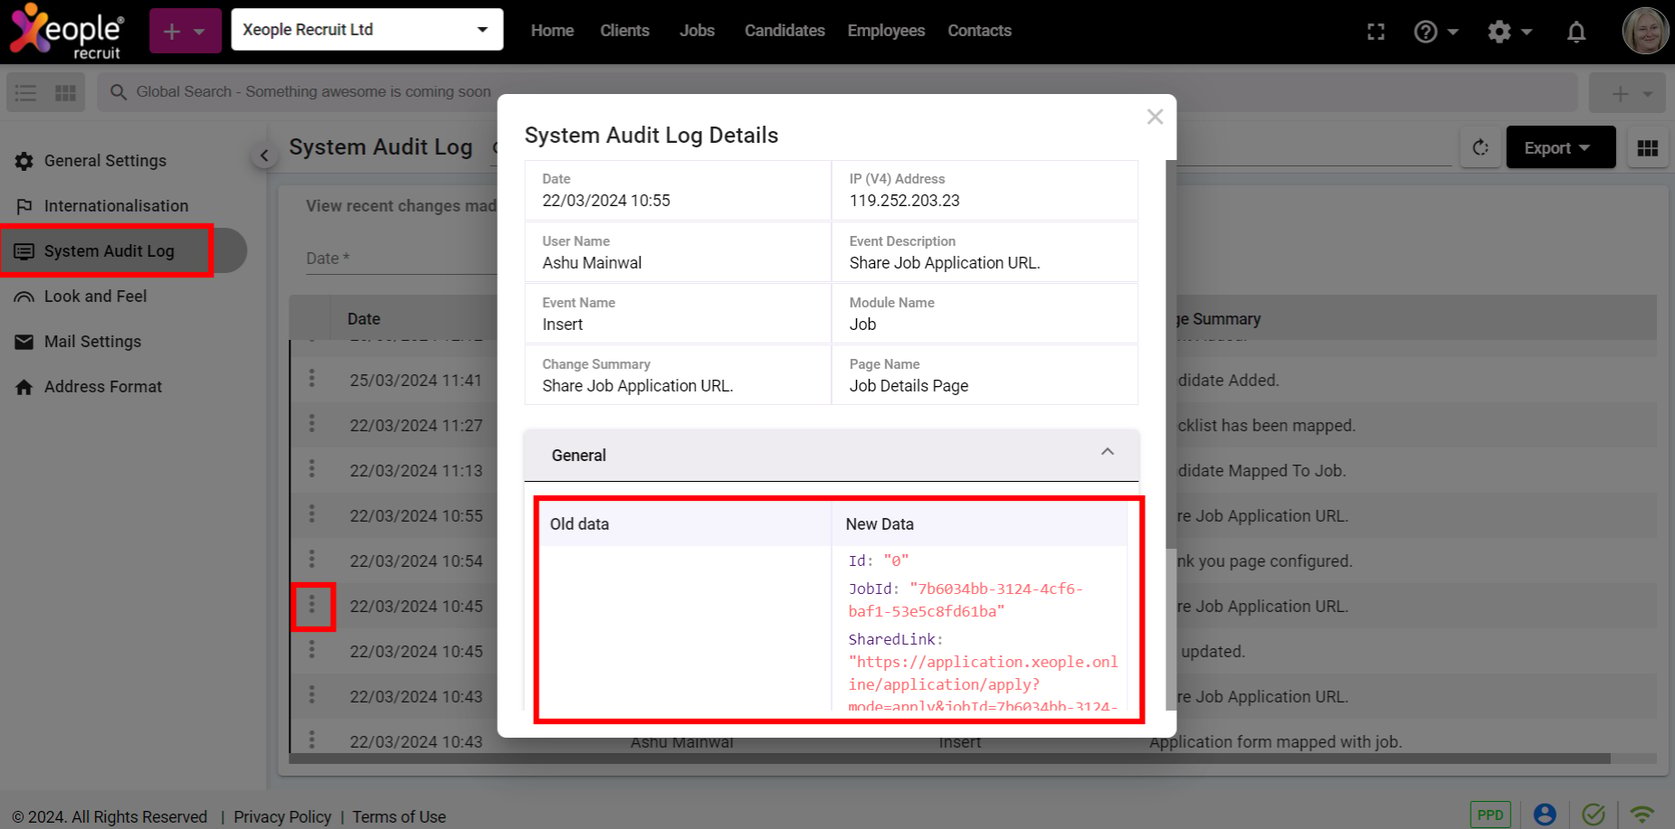Click the Old data column header
1675x829 pixels.
579,524
